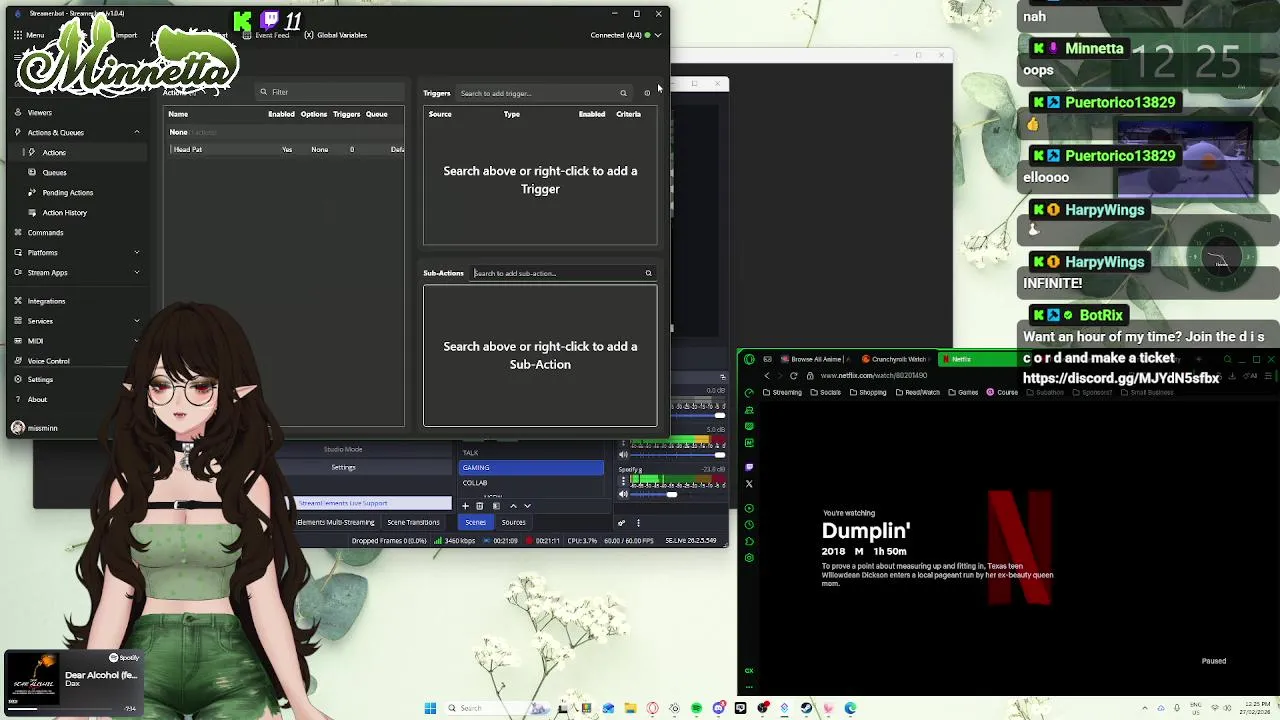
Task: Mute the upper OBS mixer channel
Action: 623,455
